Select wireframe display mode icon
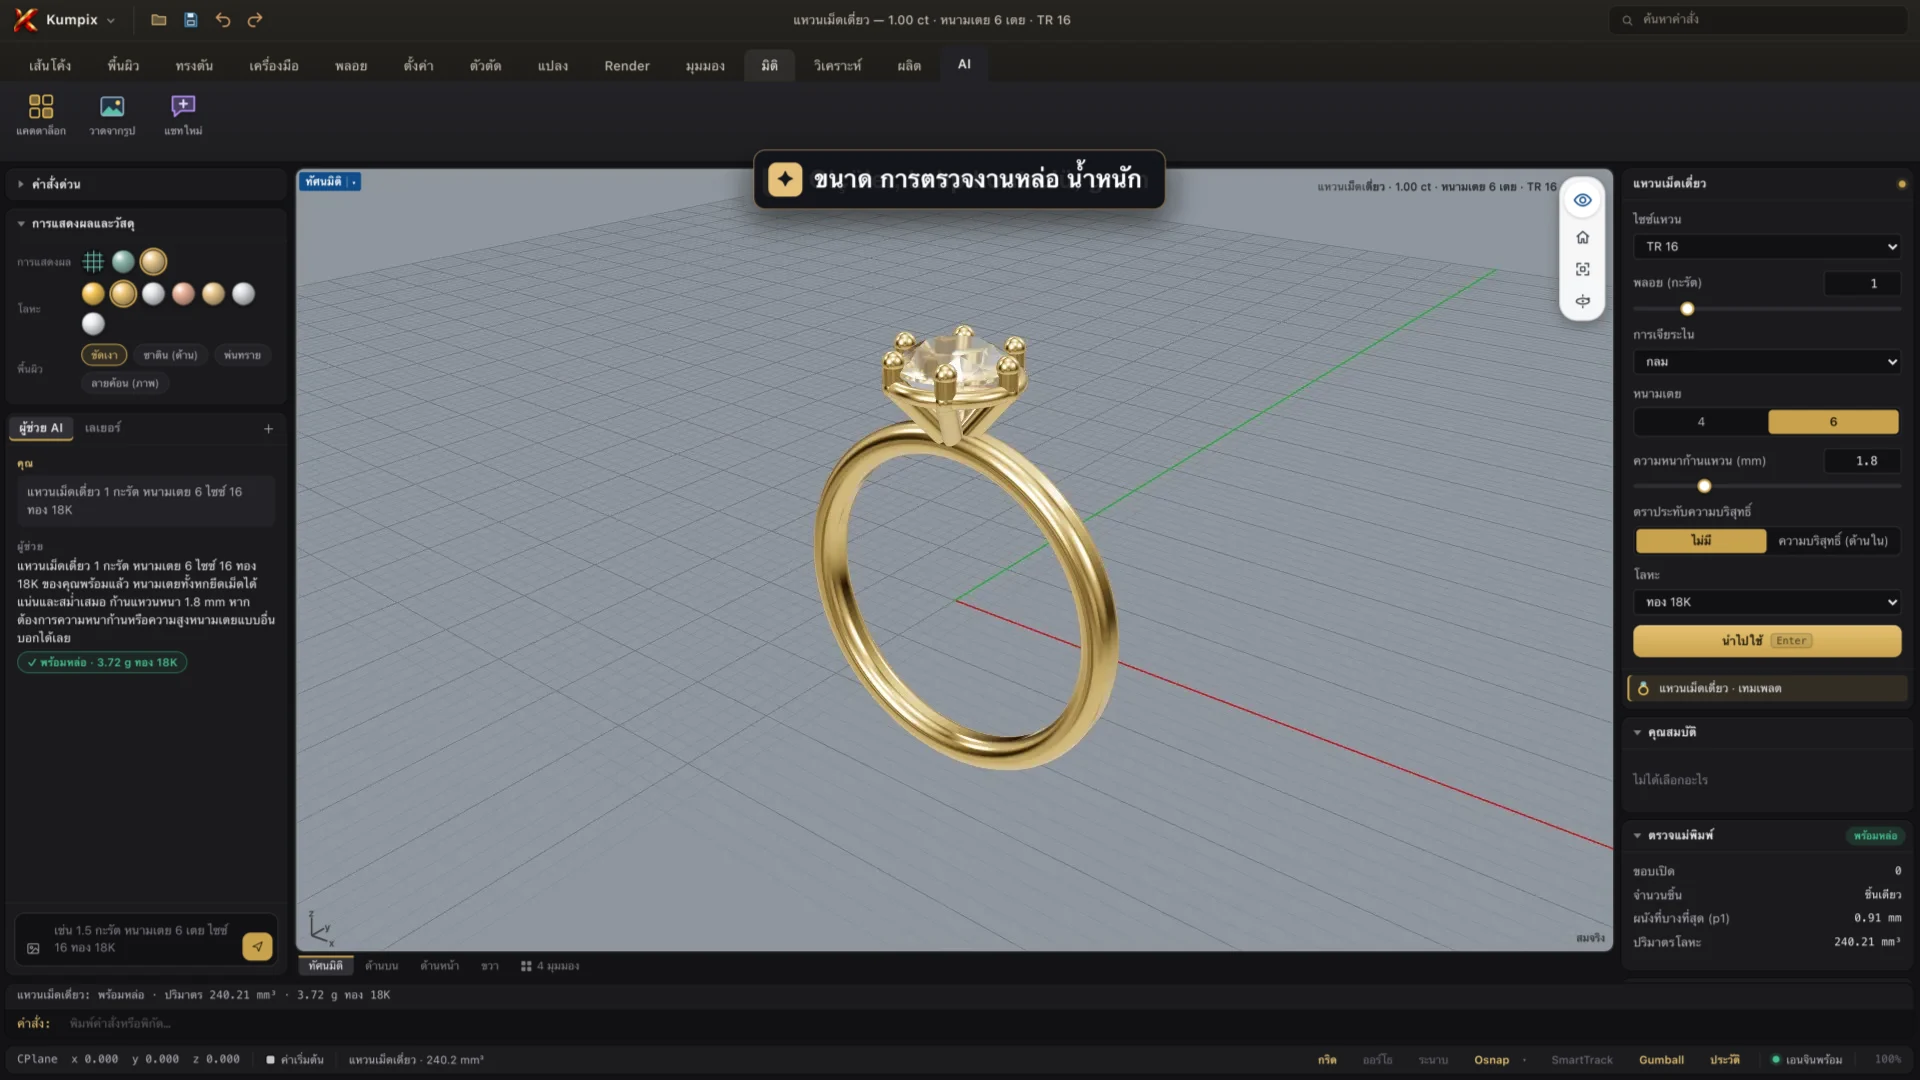The height and width of the screenshot is (1080, 1920). [x=93, y=262]
